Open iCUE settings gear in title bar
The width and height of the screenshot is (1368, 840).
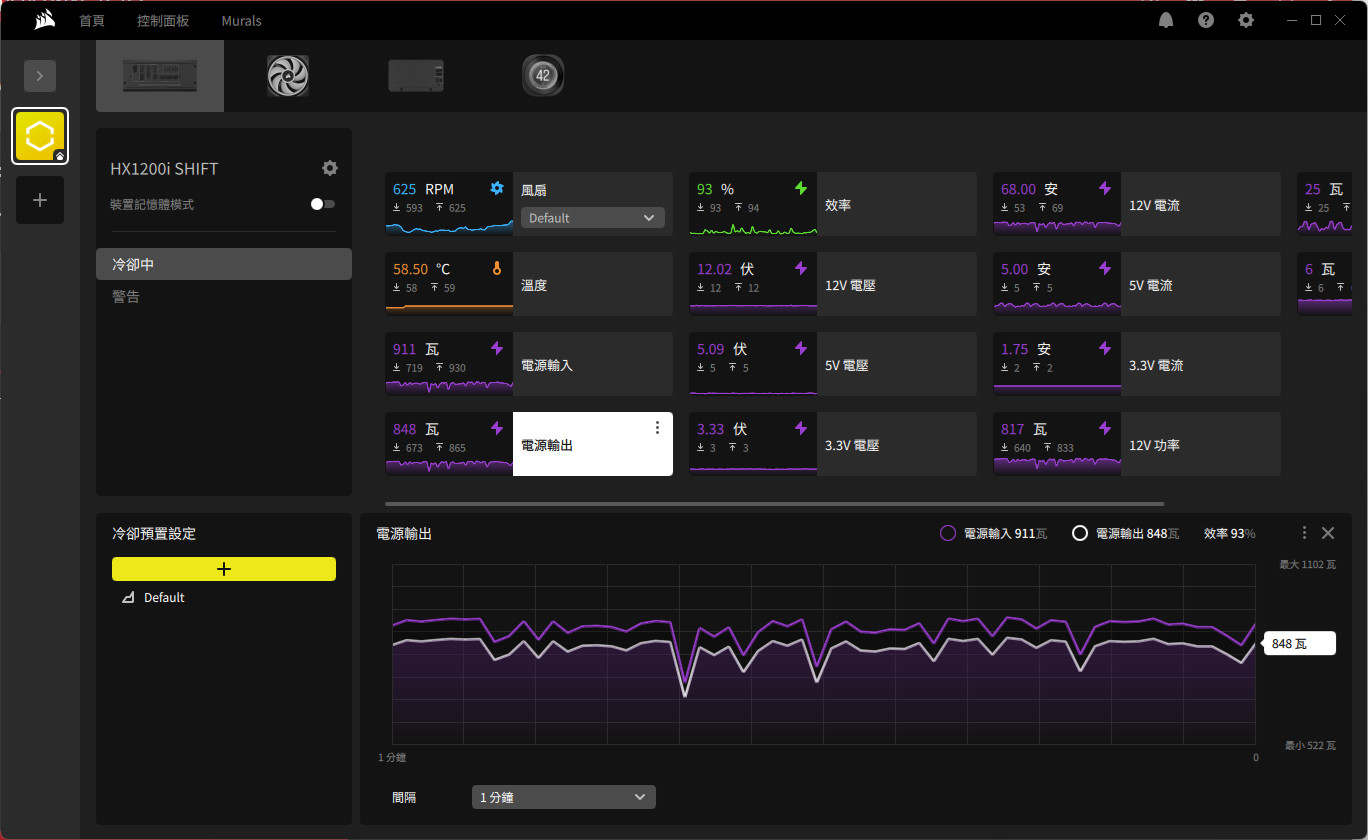[x=1245, y=20]
